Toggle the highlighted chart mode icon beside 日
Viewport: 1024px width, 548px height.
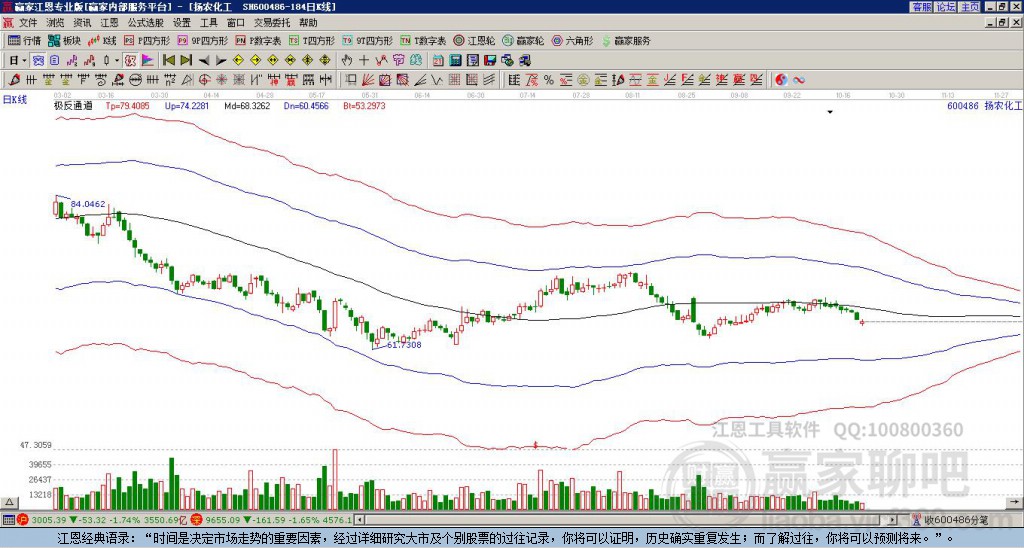38,60
